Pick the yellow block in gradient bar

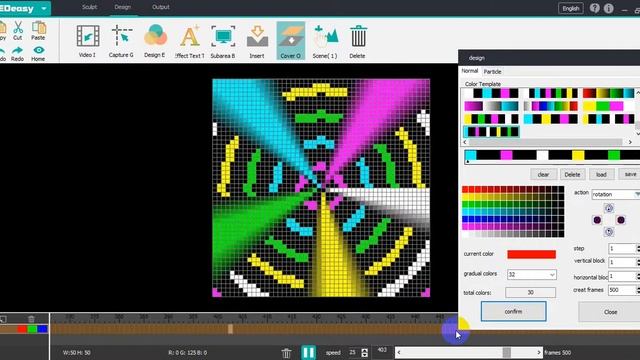(578, 155)
